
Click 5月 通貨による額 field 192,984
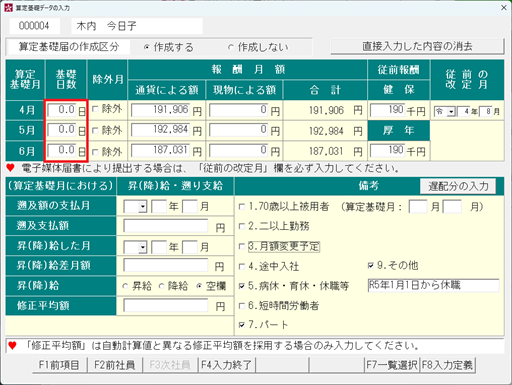coord(160,130)
